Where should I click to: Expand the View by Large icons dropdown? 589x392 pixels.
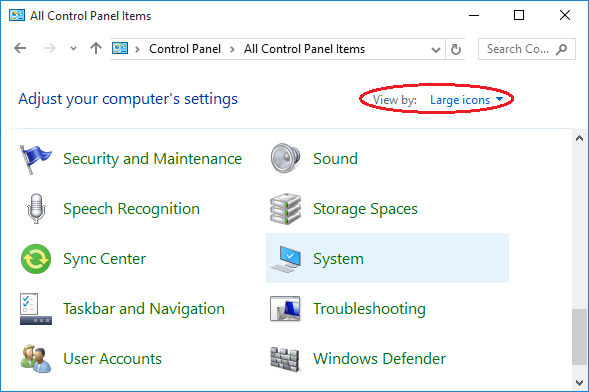tap(466, 100)
